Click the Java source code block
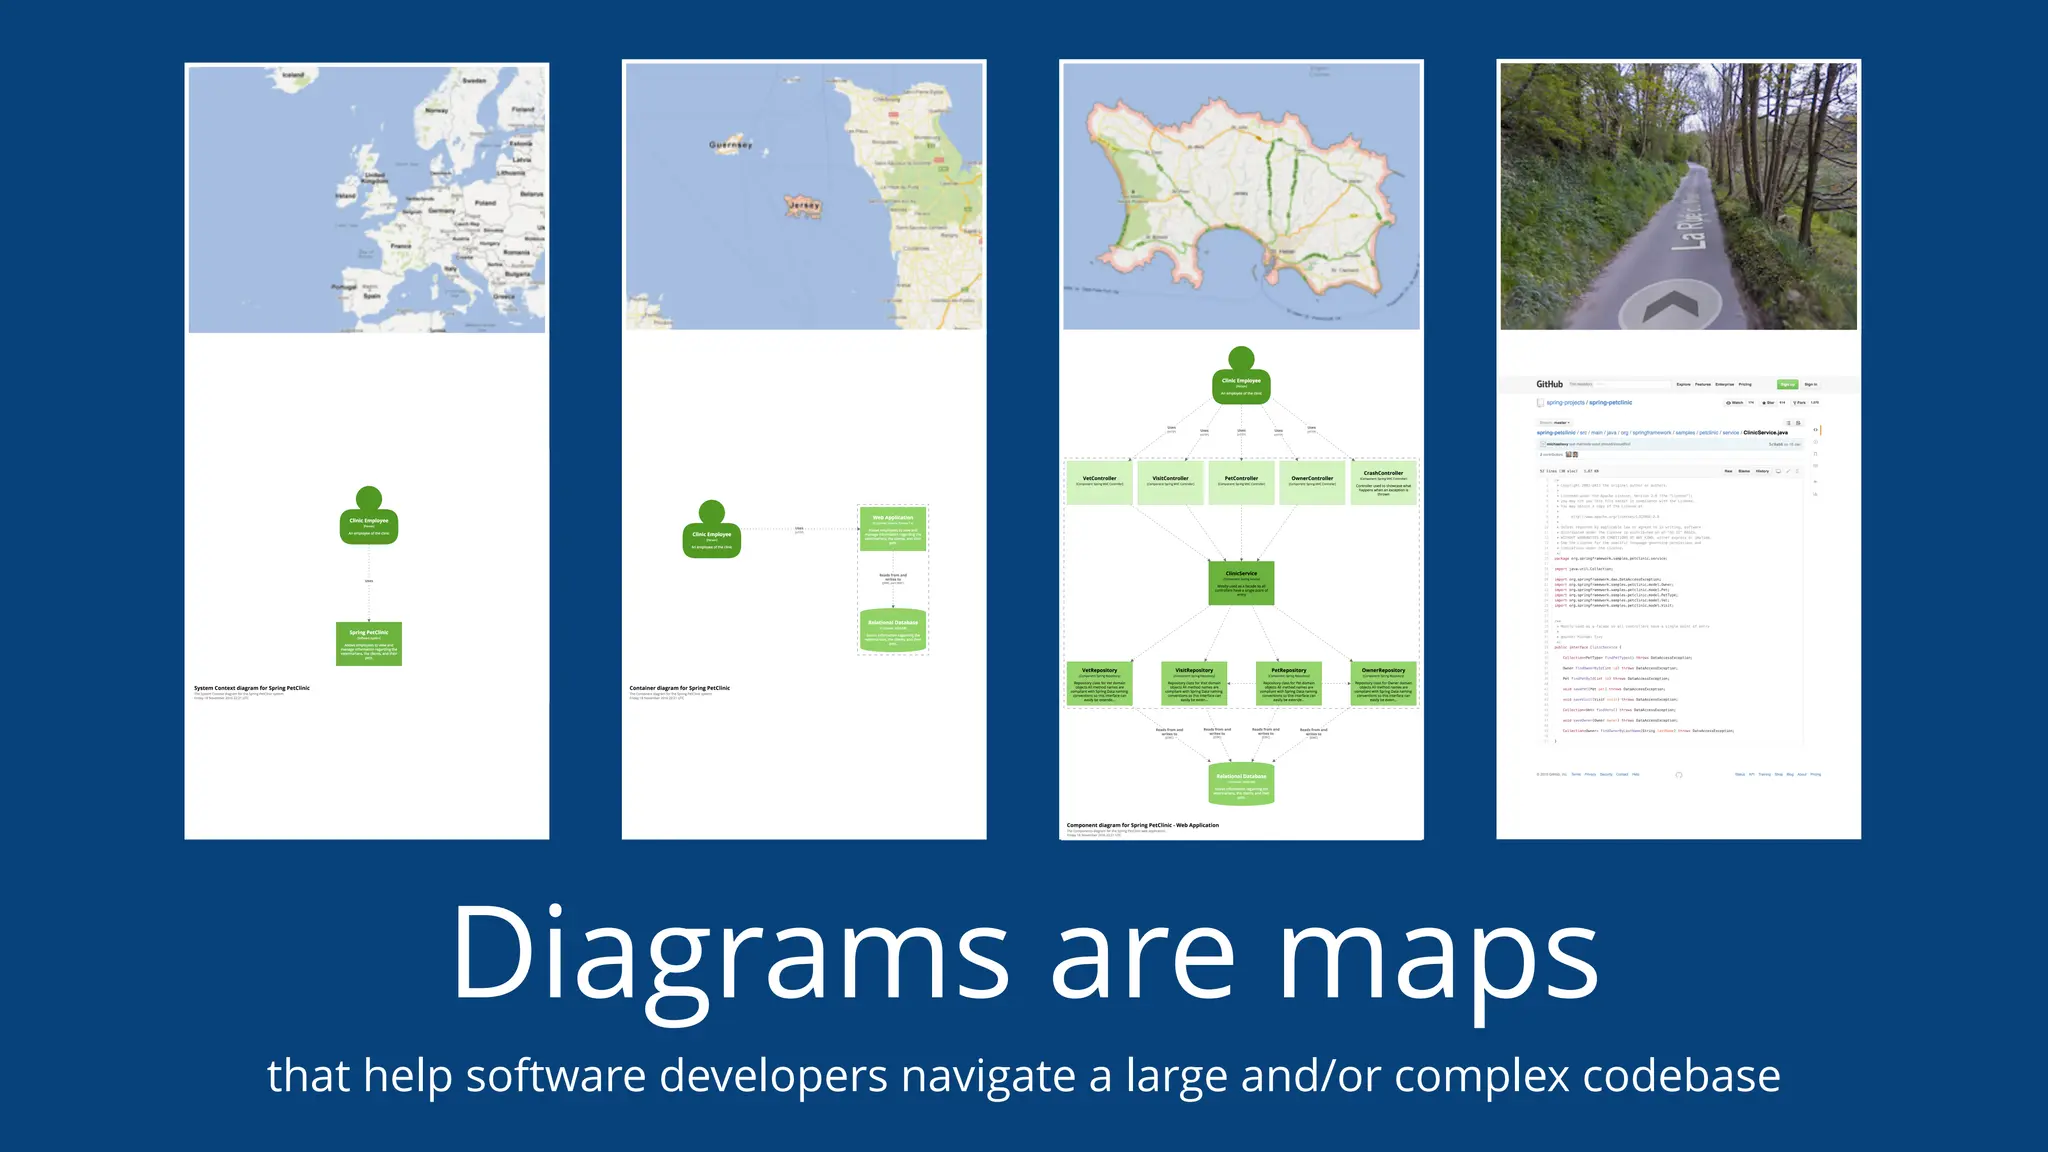The height and width of the screenshot is (1152, 2048). point(1670,610)
